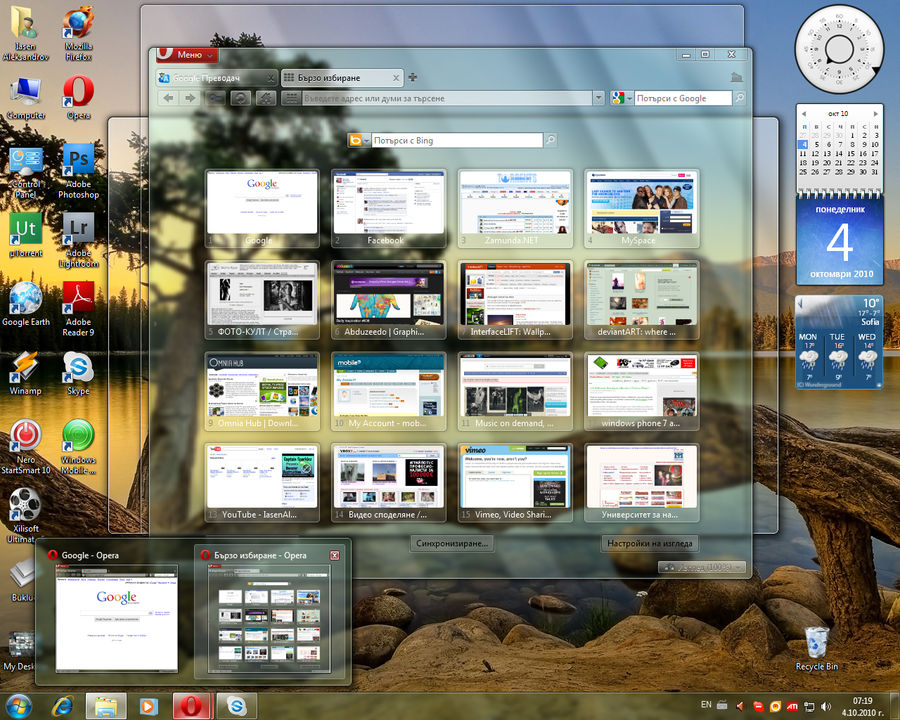Go to next month in calendar gadget
Viewport: 900px width, 720px height.
[x=875, y=114]
